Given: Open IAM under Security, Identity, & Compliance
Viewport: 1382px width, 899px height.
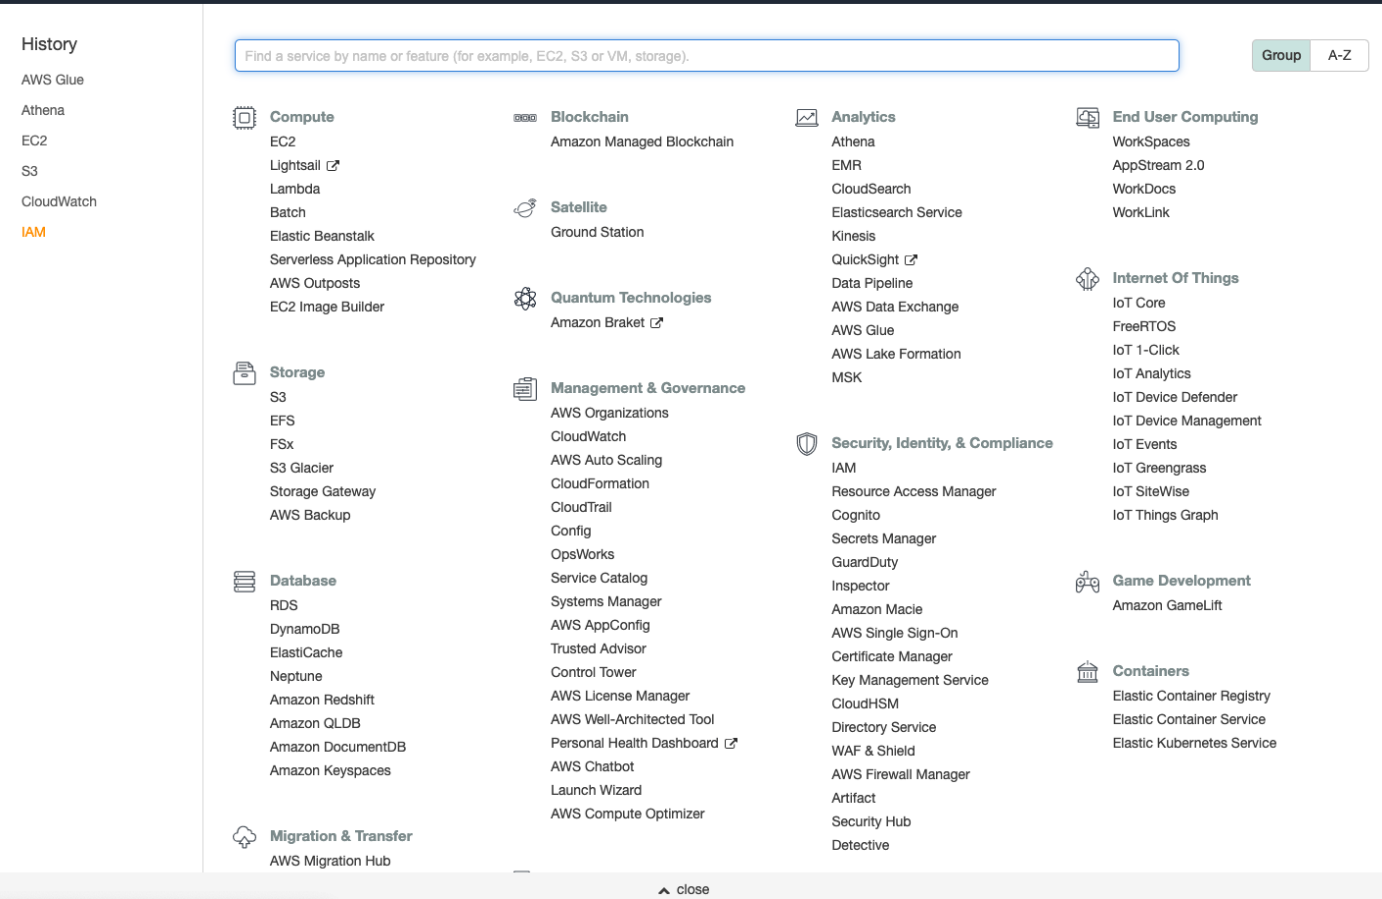Looking at the screenshot, I should point(844,468).
